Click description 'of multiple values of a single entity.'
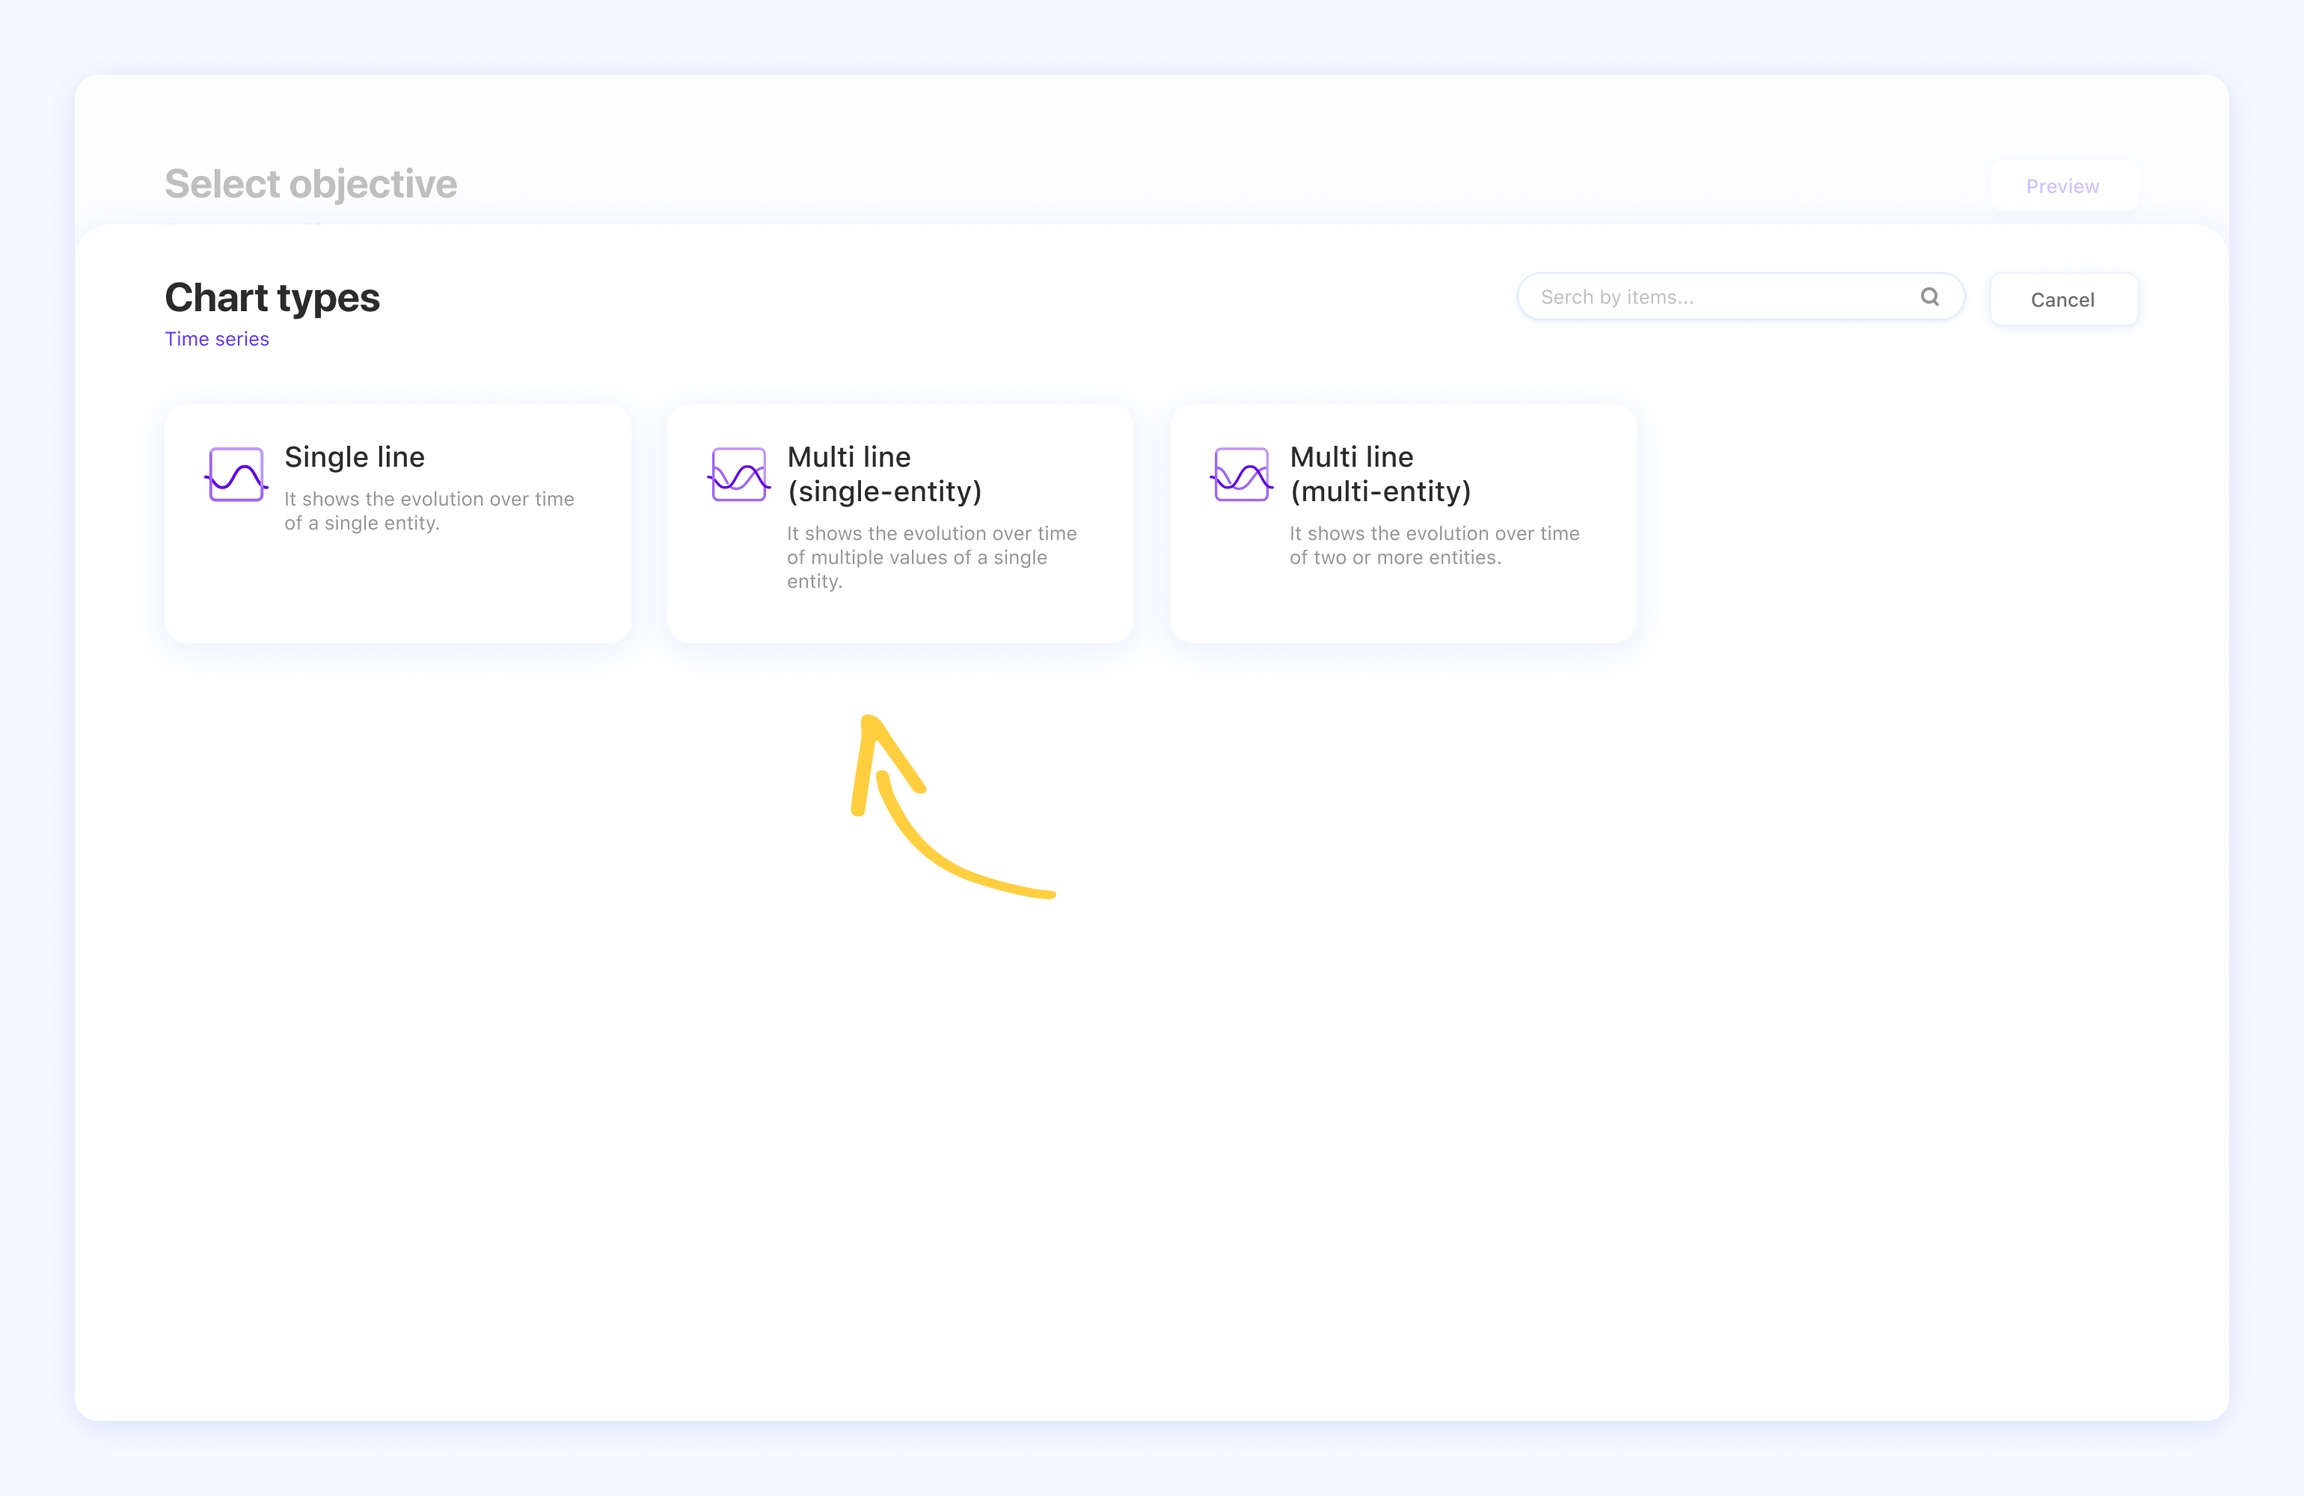 pyautogui.click(x=917, y=569)
